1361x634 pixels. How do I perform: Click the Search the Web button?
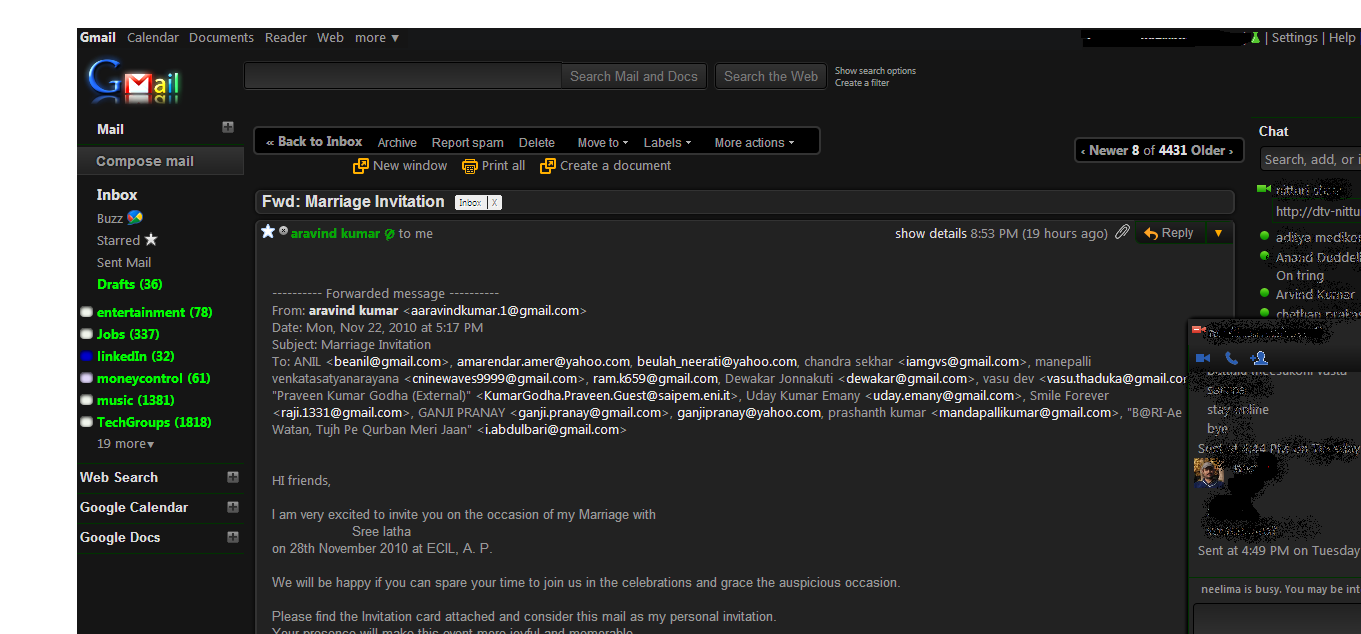771,76
